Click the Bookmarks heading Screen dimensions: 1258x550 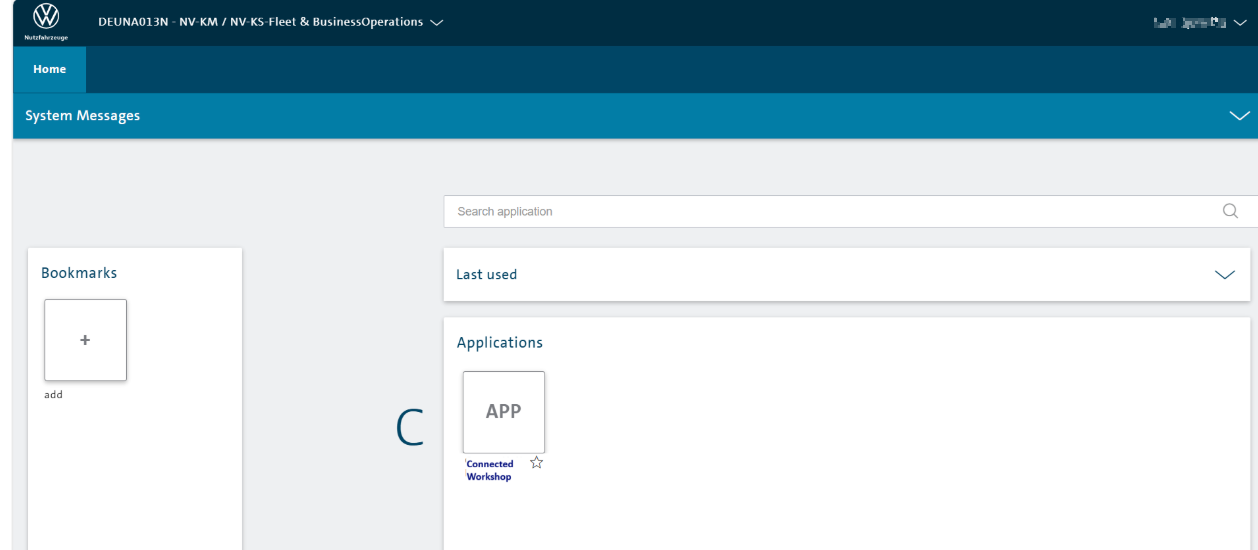point(79,272)
